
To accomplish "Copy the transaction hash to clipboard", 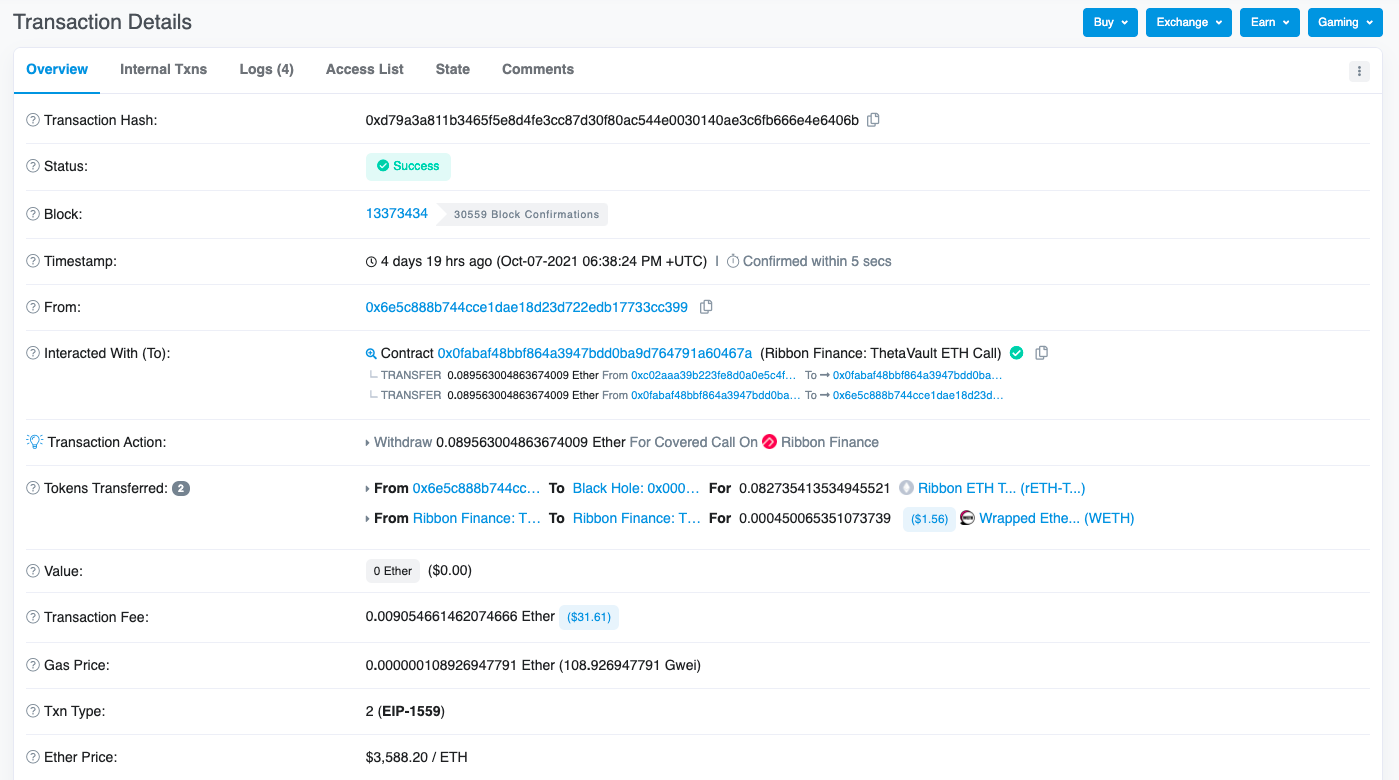I will tap(873, 120).
